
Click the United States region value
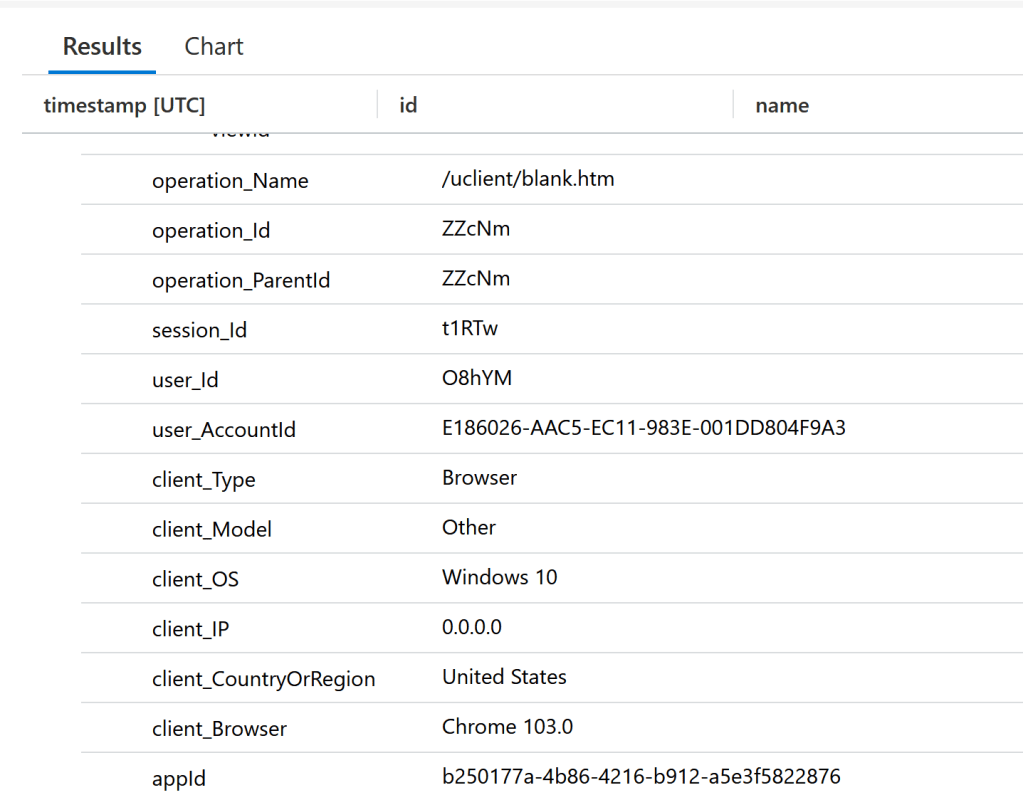click(x=504, y=677)
